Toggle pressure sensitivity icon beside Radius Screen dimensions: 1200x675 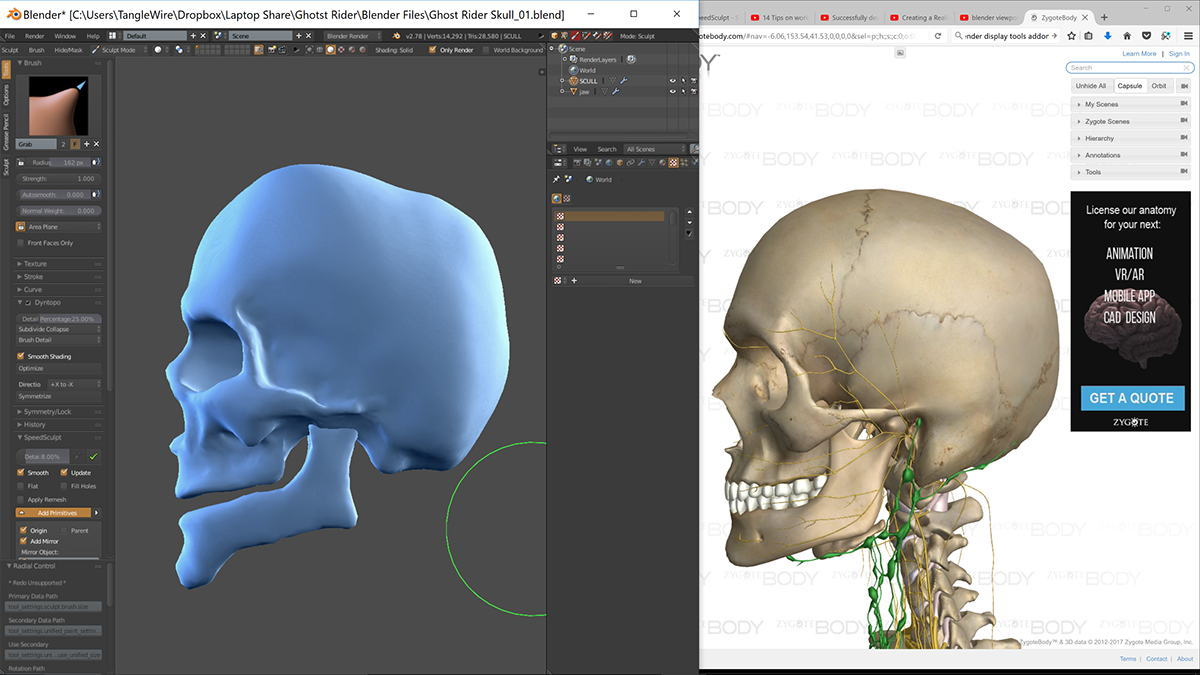[97, 162]
